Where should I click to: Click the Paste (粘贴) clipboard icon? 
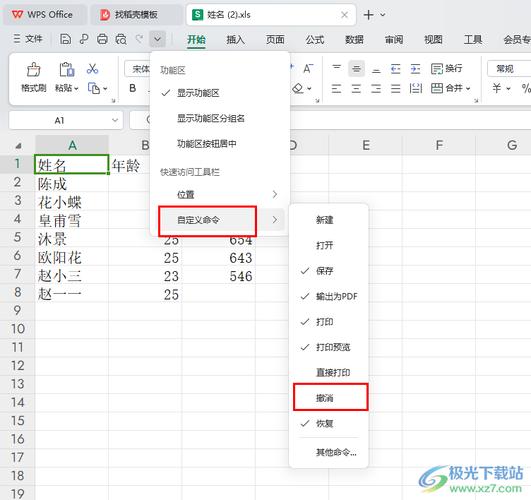tap(67, 70)
